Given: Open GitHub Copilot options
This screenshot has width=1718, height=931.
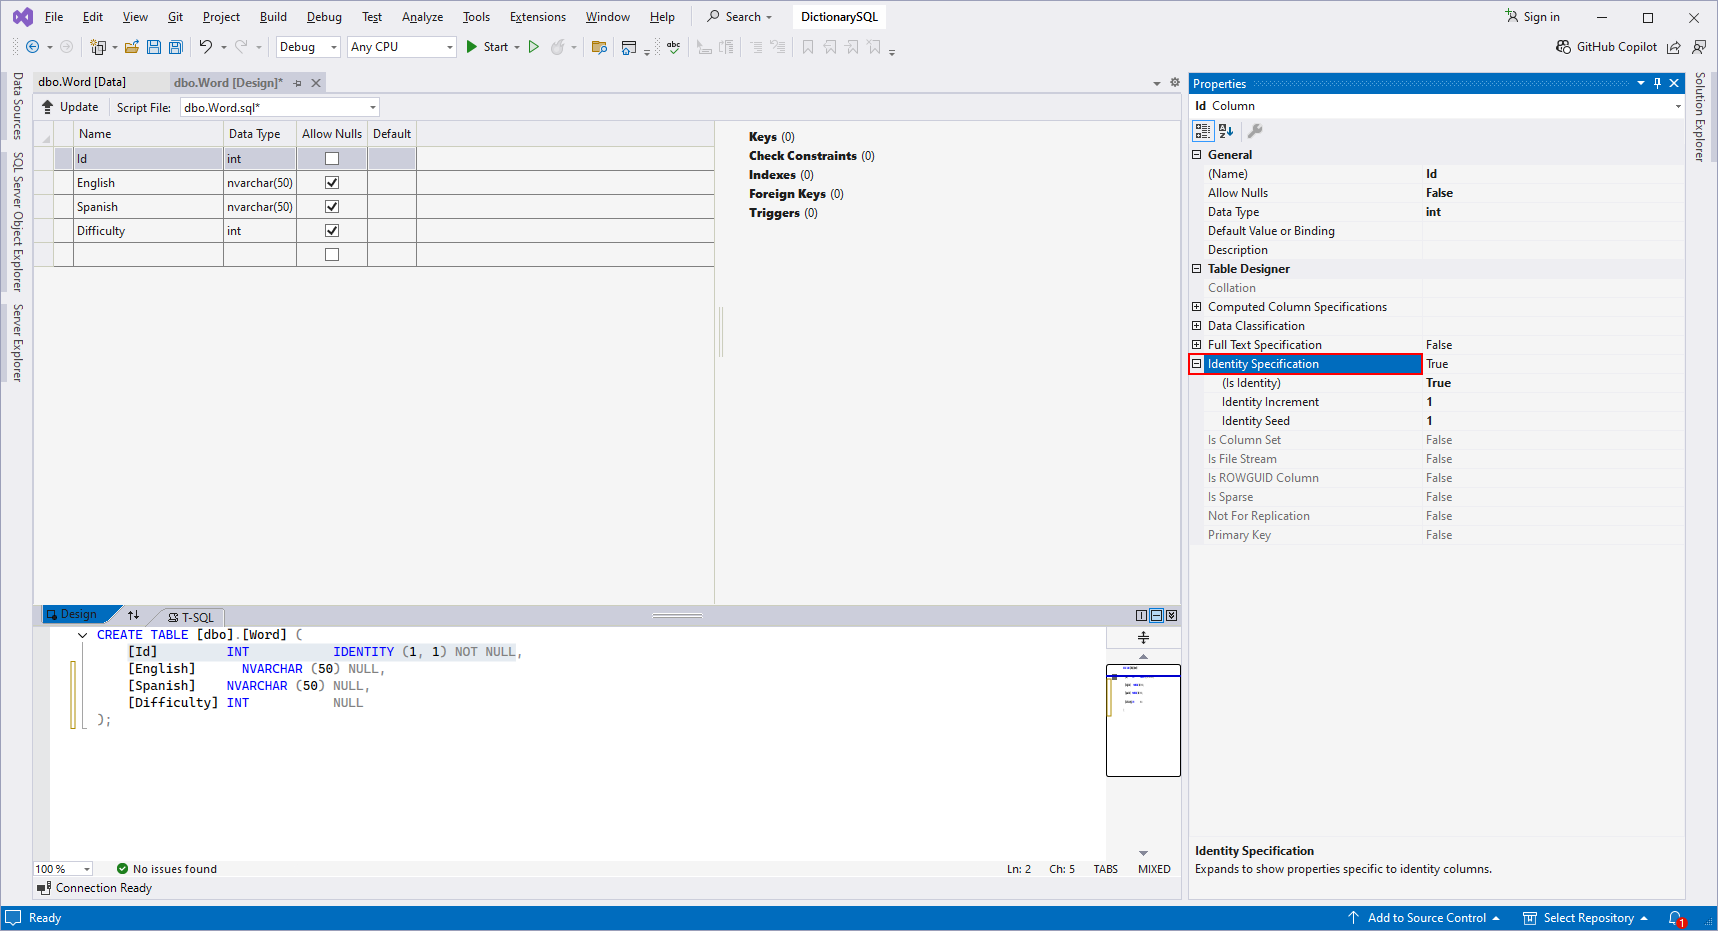Looking at the screenshot, I should pos(1606,47).
